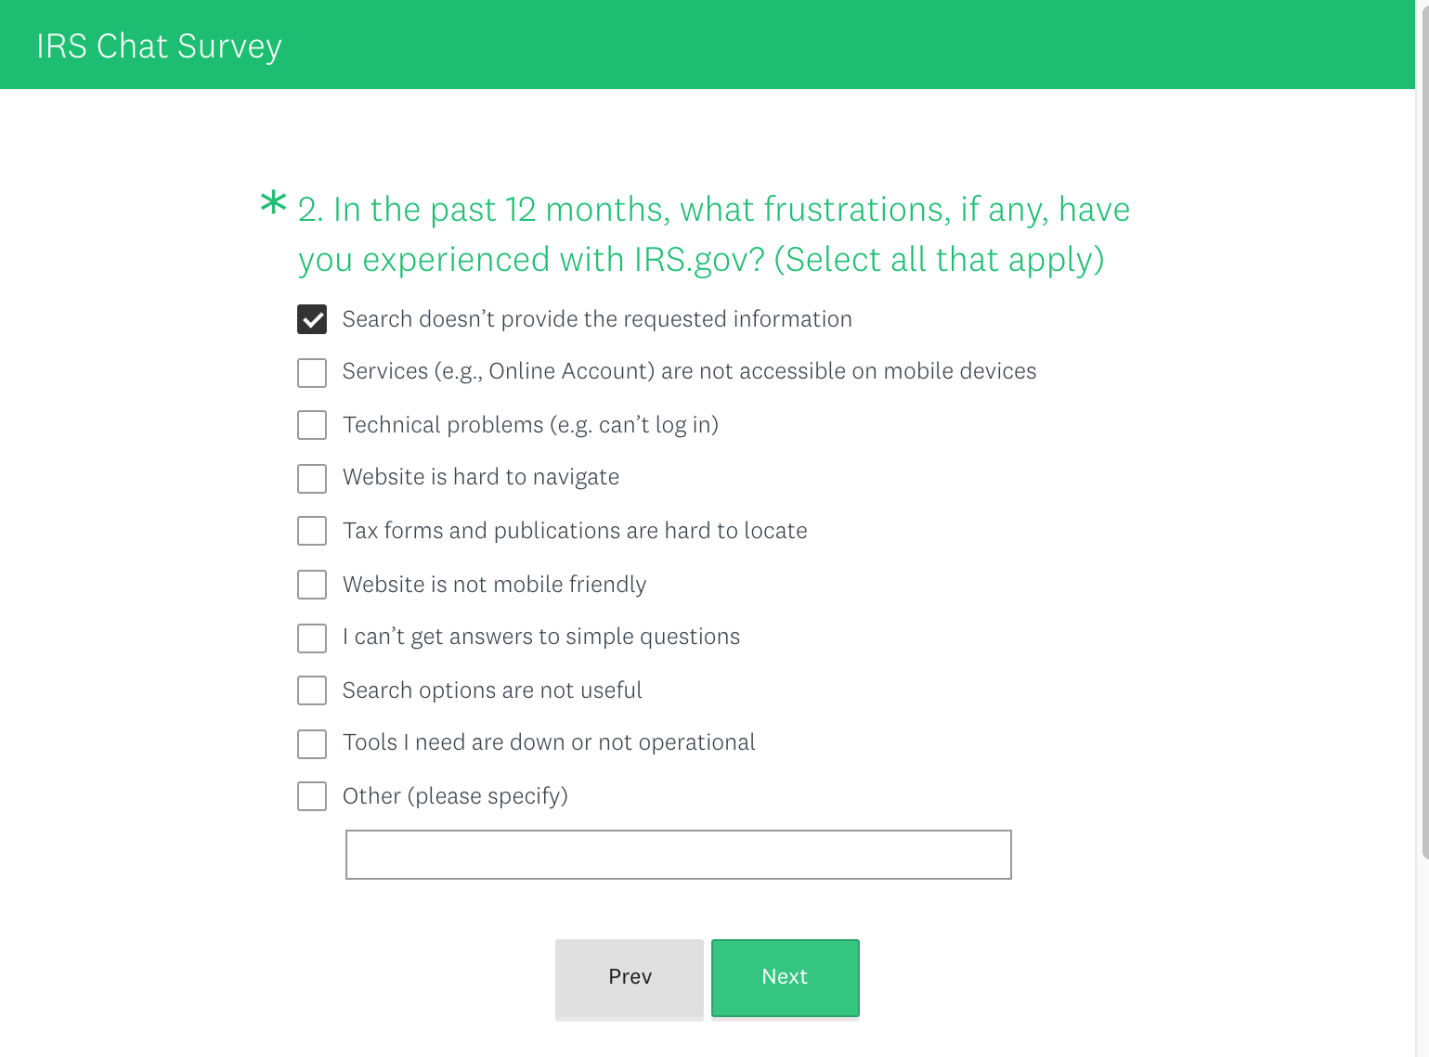Click the 'IRS Chat Survey' header title
This screenshot has width=1429, height=1057.
click(159, 46)
